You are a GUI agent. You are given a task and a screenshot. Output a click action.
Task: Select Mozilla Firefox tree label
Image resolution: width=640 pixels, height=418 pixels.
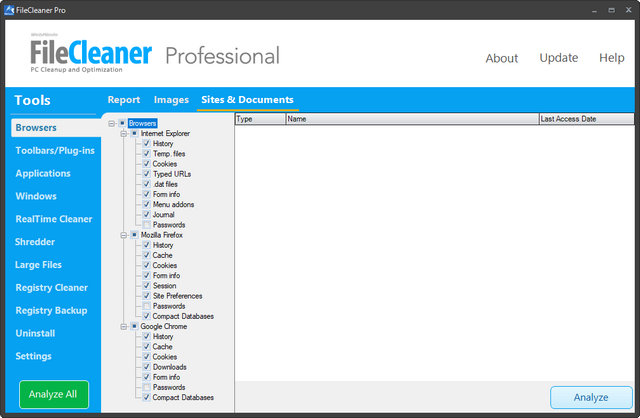[162, 235]
